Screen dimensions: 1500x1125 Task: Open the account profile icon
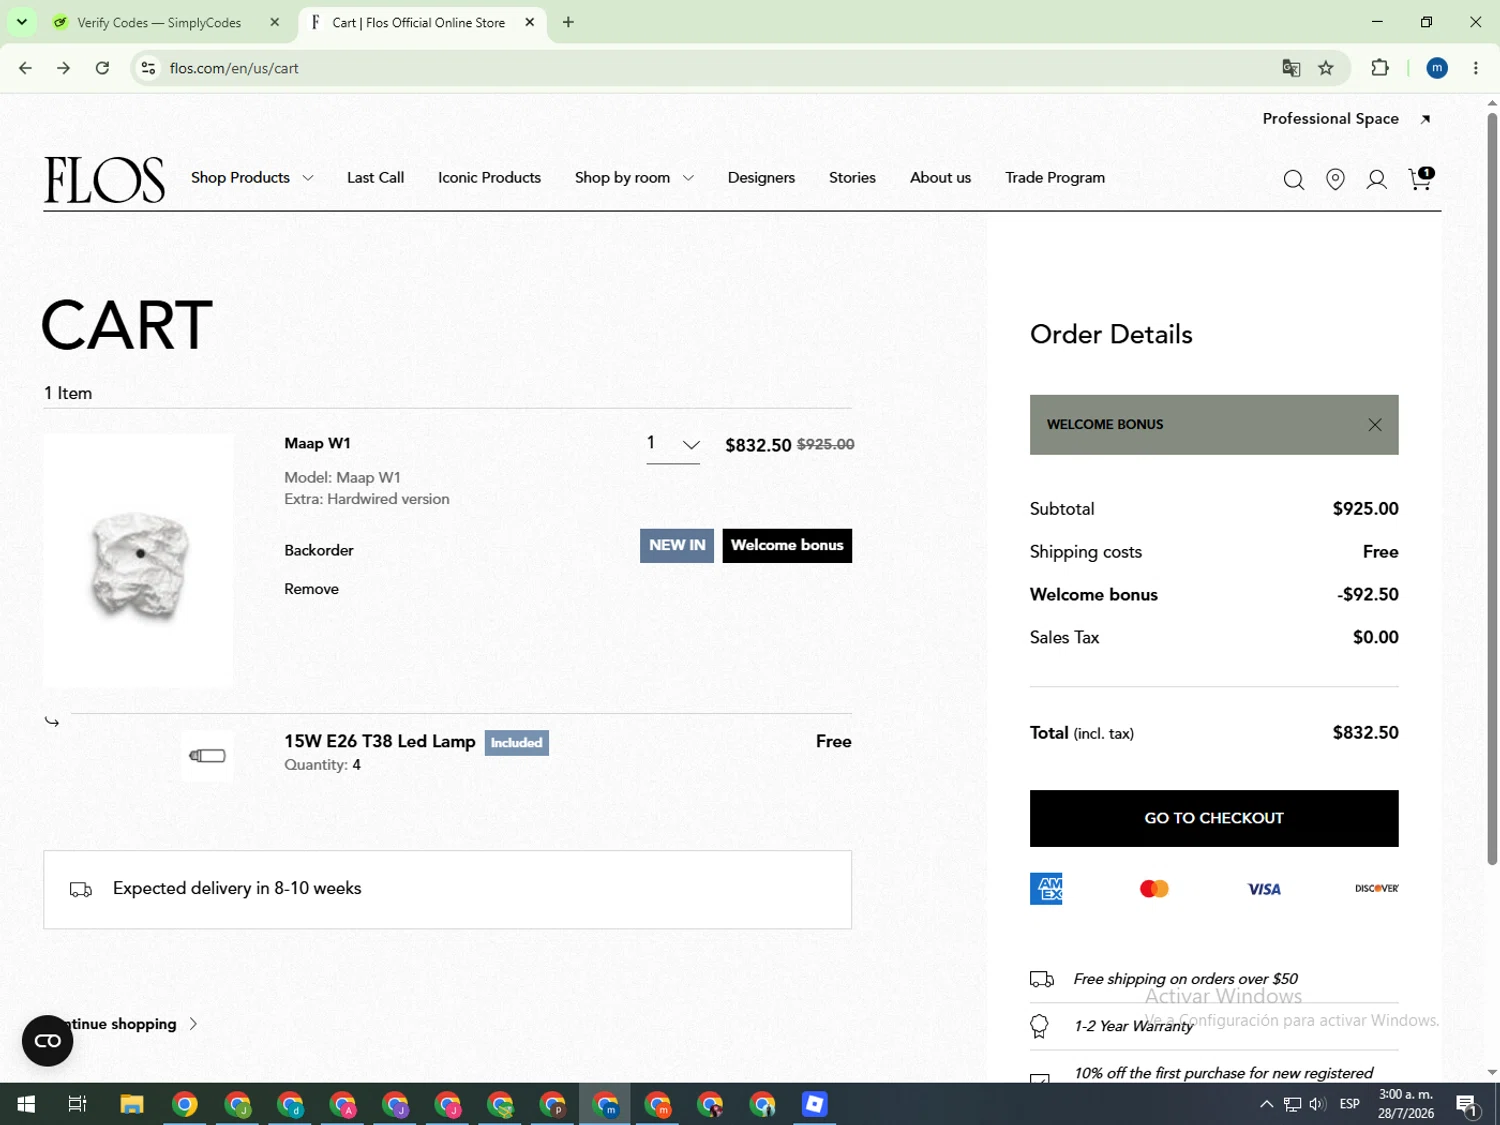pyautogui.click(x=1377, y=180)
